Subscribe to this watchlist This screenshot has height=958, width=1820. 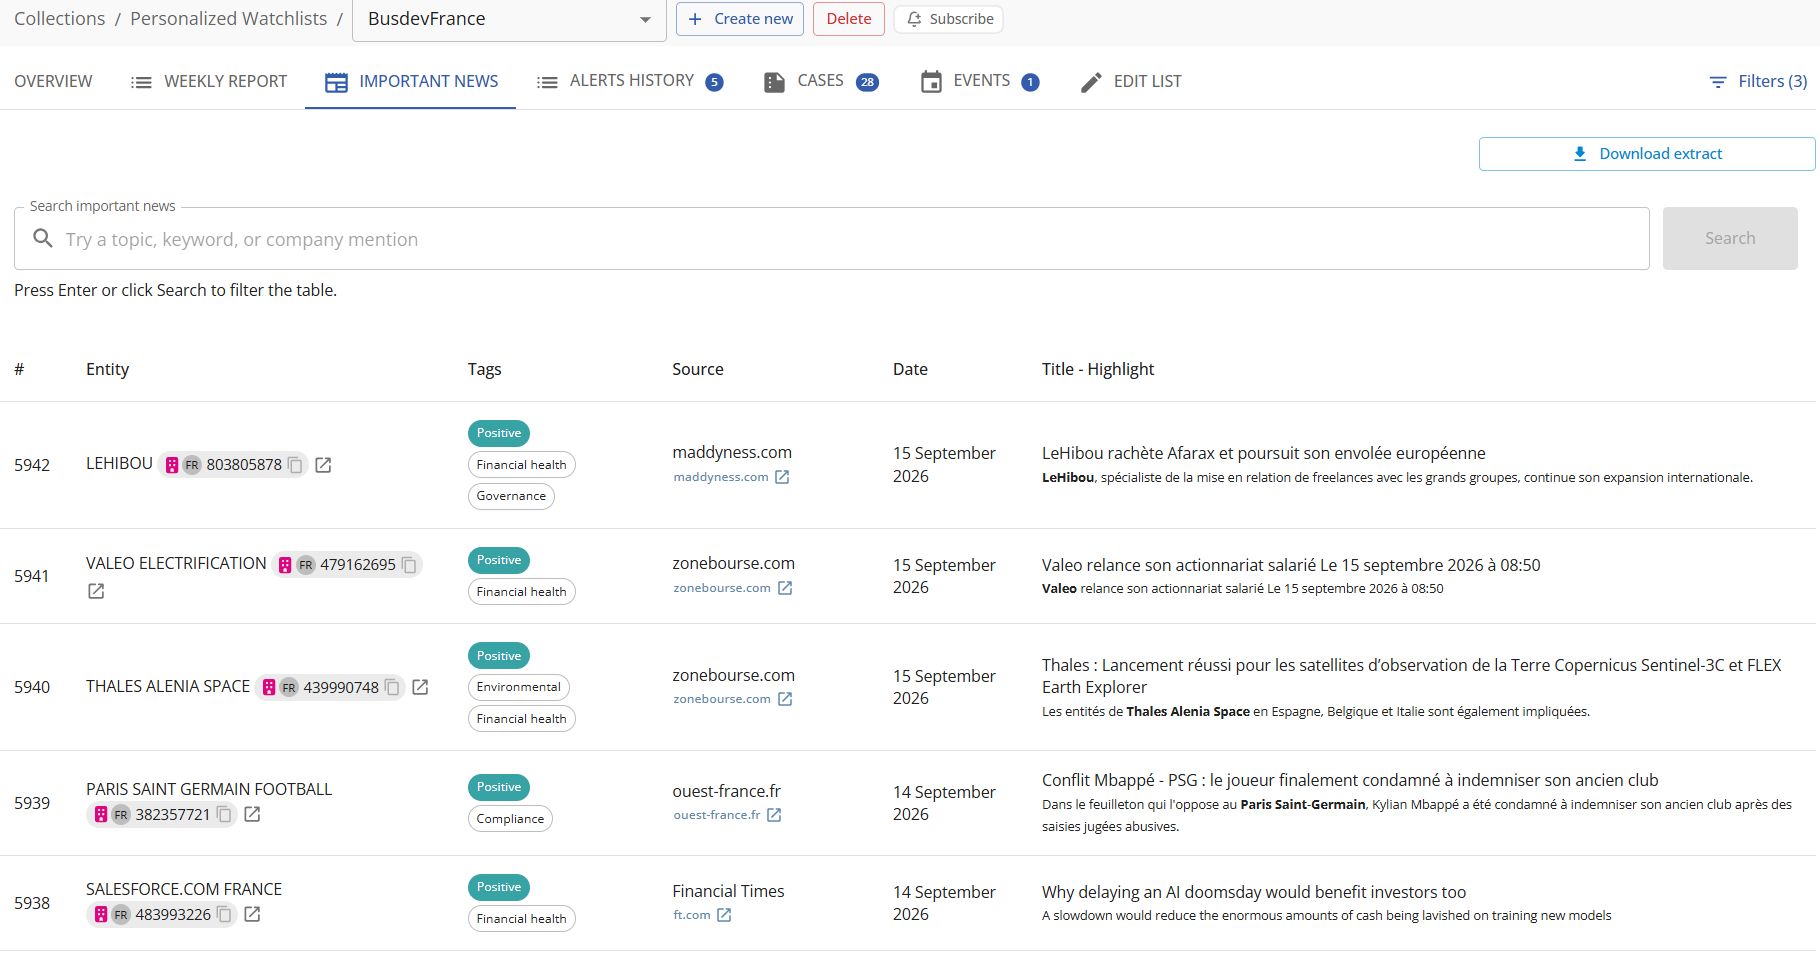949,19
